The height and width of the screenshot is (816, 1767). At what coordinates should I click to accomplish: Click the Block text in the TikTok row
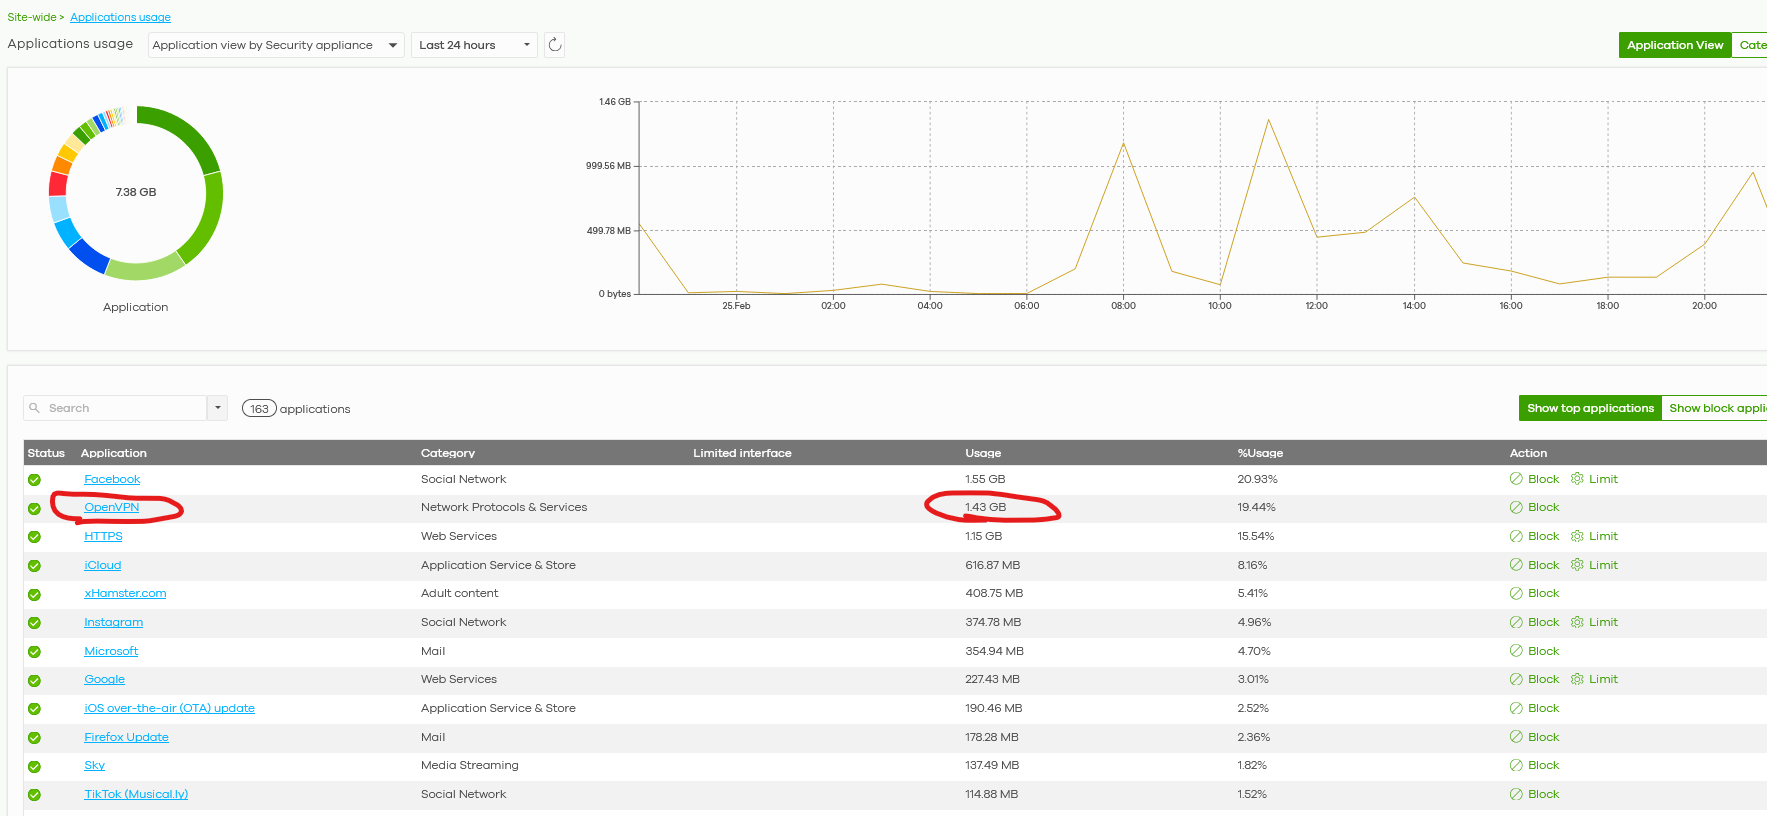1543,794
